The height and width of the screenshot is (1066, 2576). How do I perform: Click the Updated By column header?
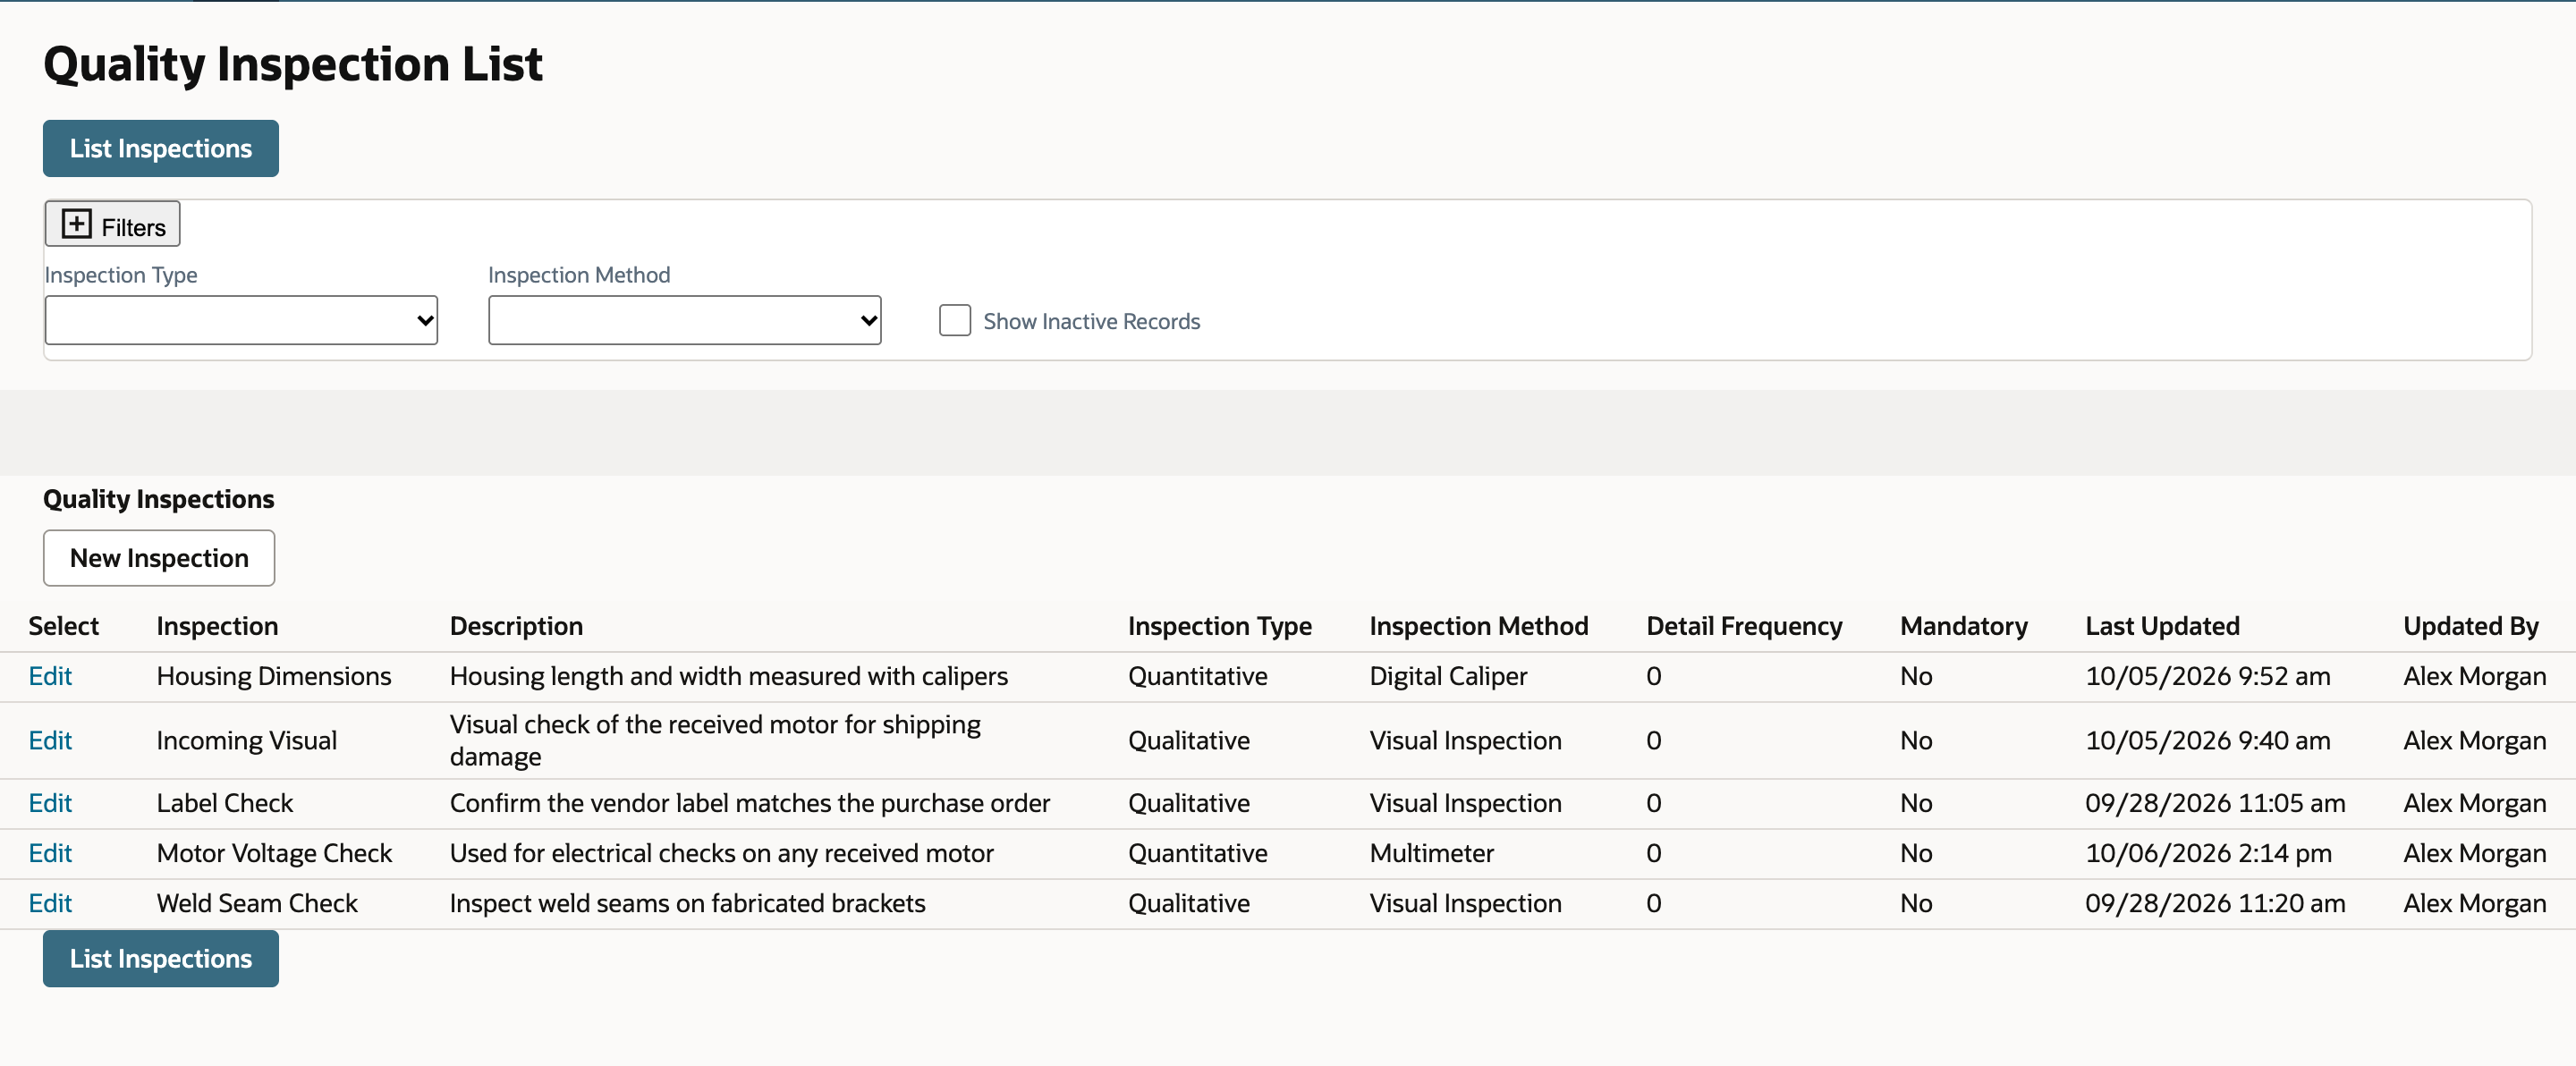pyautogui.click(x=2470, y=626)
